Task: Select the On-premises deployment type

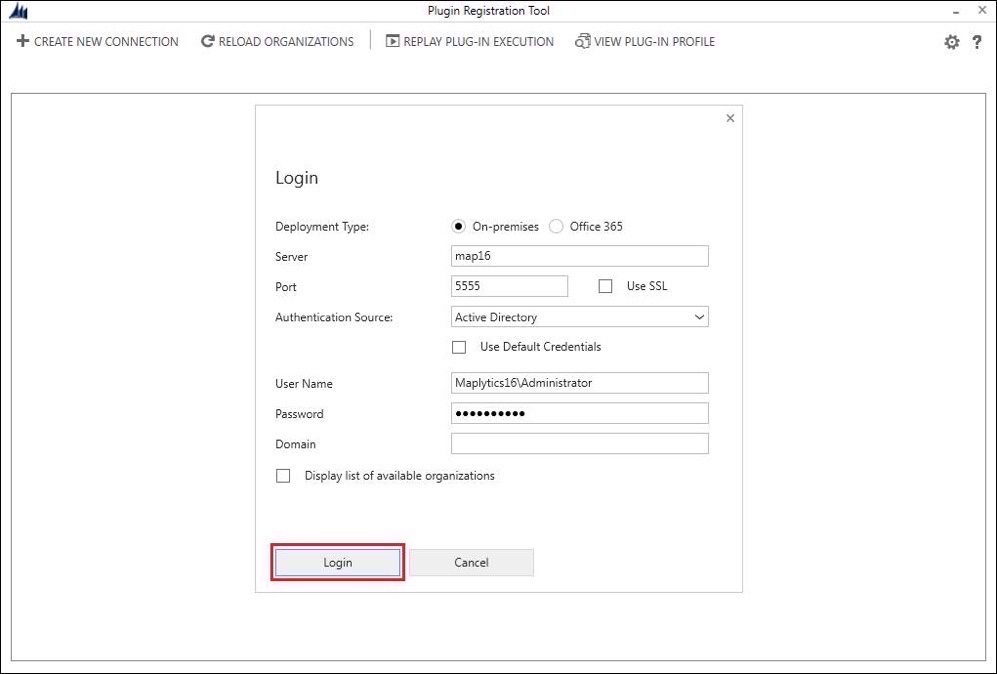Action: click(458, 226)
